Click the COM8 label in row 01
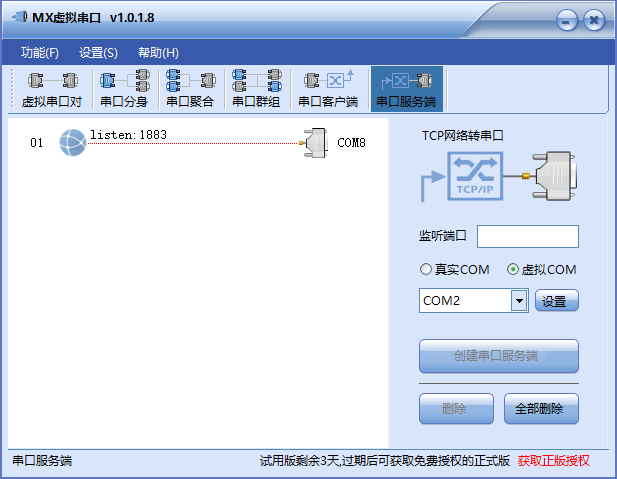617x479 pixels. pos(351,142)
